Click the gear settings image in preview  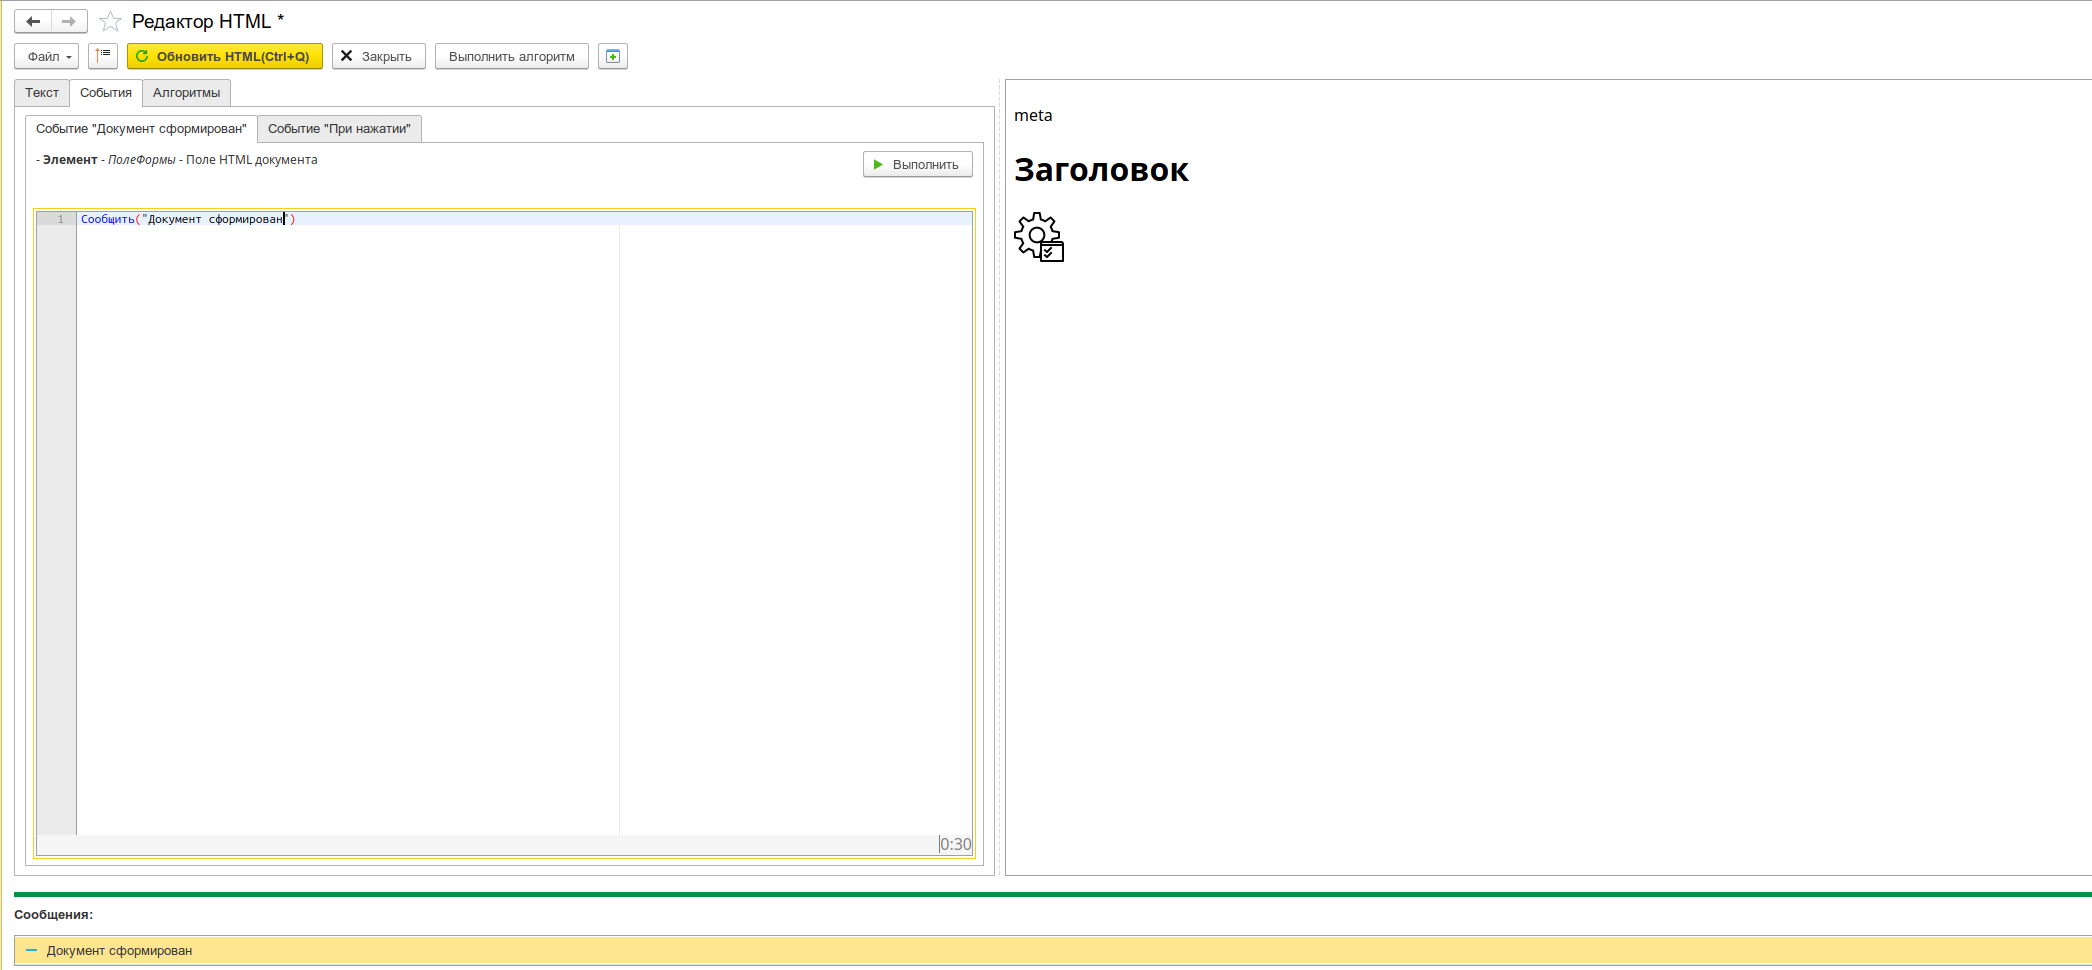tap(1039, 237)
